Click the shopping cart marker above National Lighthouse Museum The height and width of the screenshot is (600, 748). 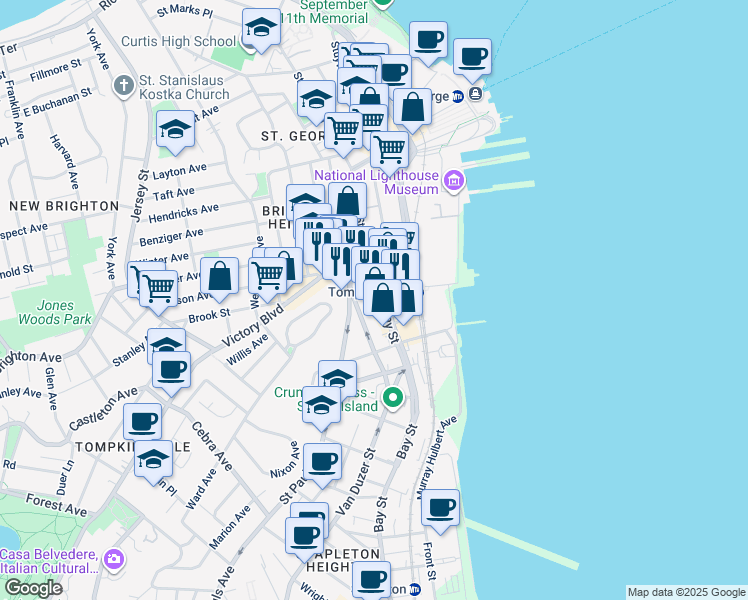tap(389, 151)
